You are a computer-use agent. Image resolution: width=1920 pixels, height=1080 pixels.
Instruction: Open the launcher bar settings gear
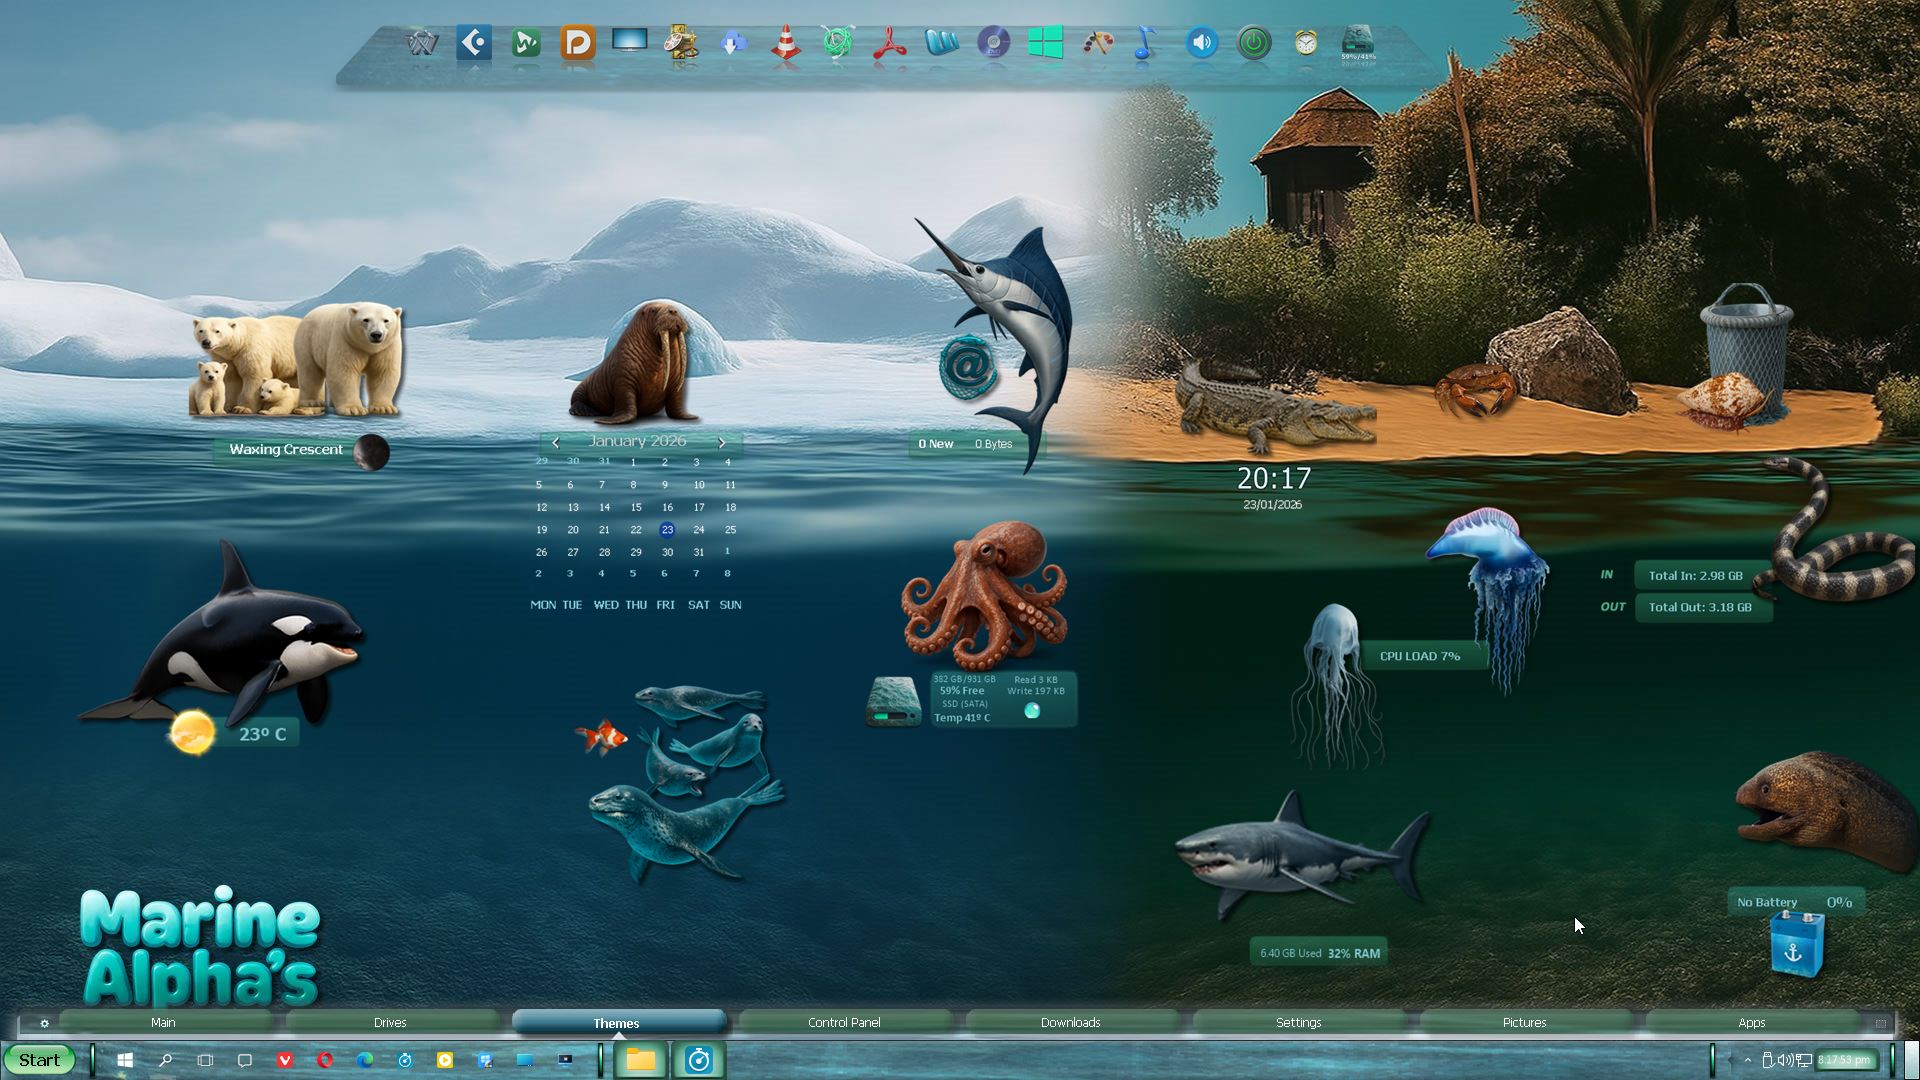point(44,1023)
